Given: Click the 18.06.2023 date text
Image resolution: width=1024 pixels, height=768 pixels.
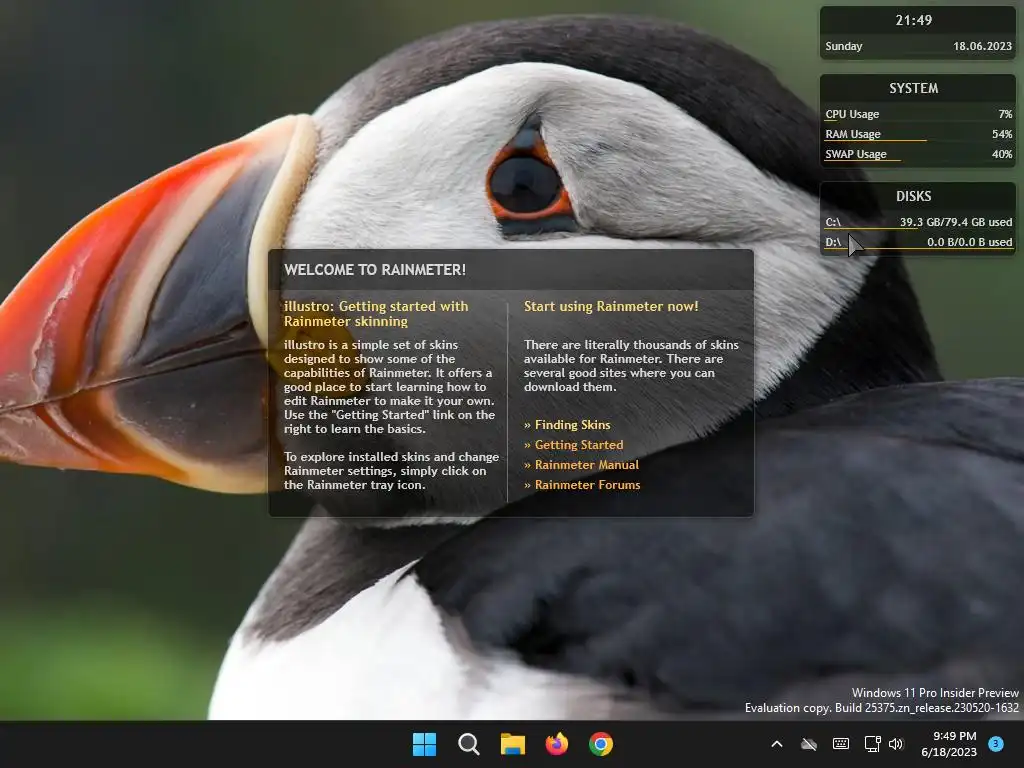Looking at the screenshot, I should tap(982, 46).
